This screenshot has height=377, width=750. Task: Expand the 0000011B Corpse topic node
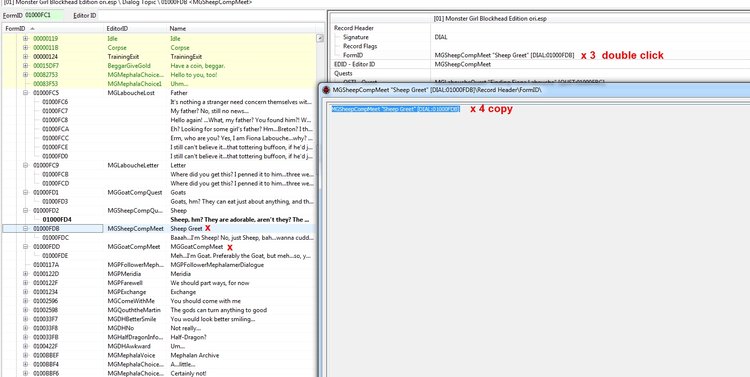(x=25, y=47)
